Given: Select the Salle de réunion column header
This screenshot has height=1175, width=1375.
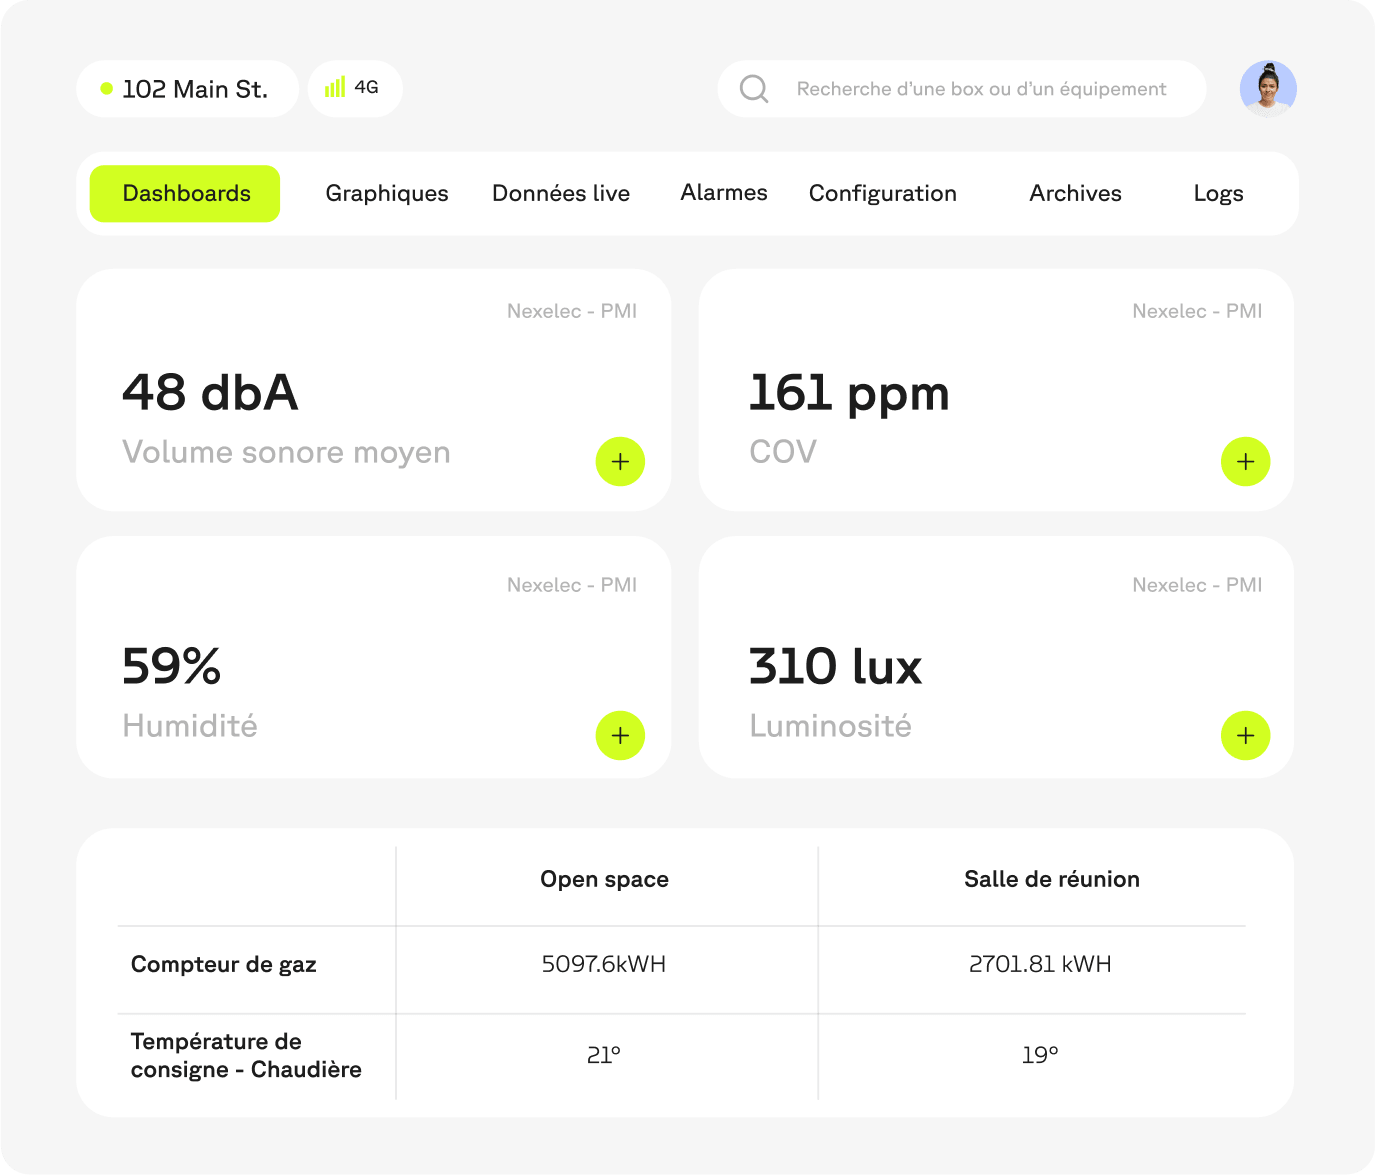Looking at the screenshot, I should coord(1051,879).
